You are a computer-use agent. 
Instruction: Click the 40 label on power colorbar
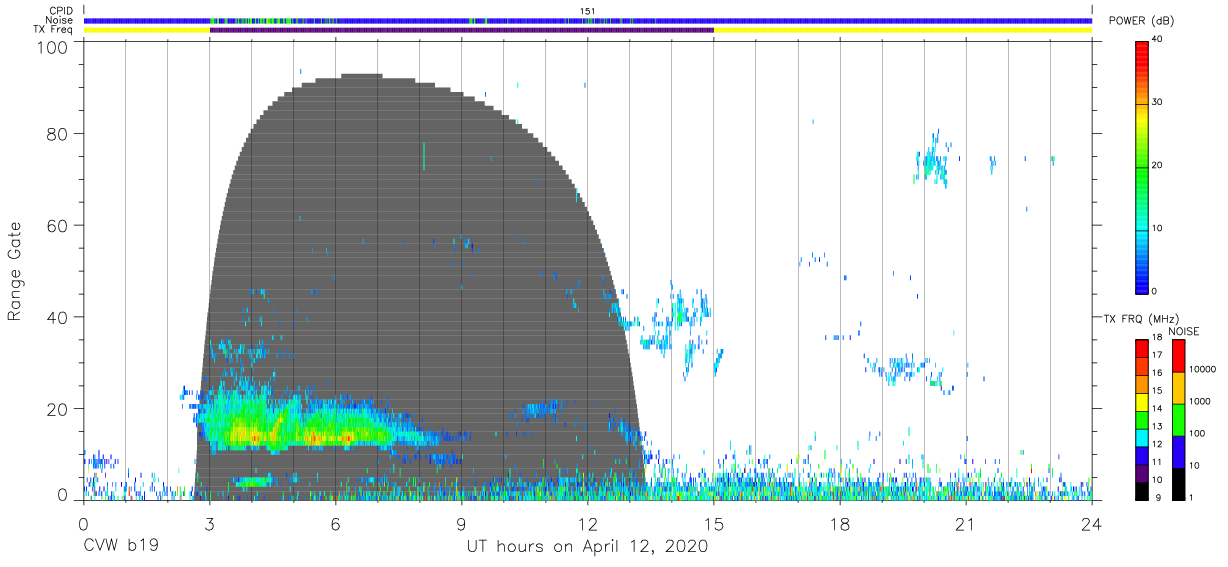(x=1158, y=39)
